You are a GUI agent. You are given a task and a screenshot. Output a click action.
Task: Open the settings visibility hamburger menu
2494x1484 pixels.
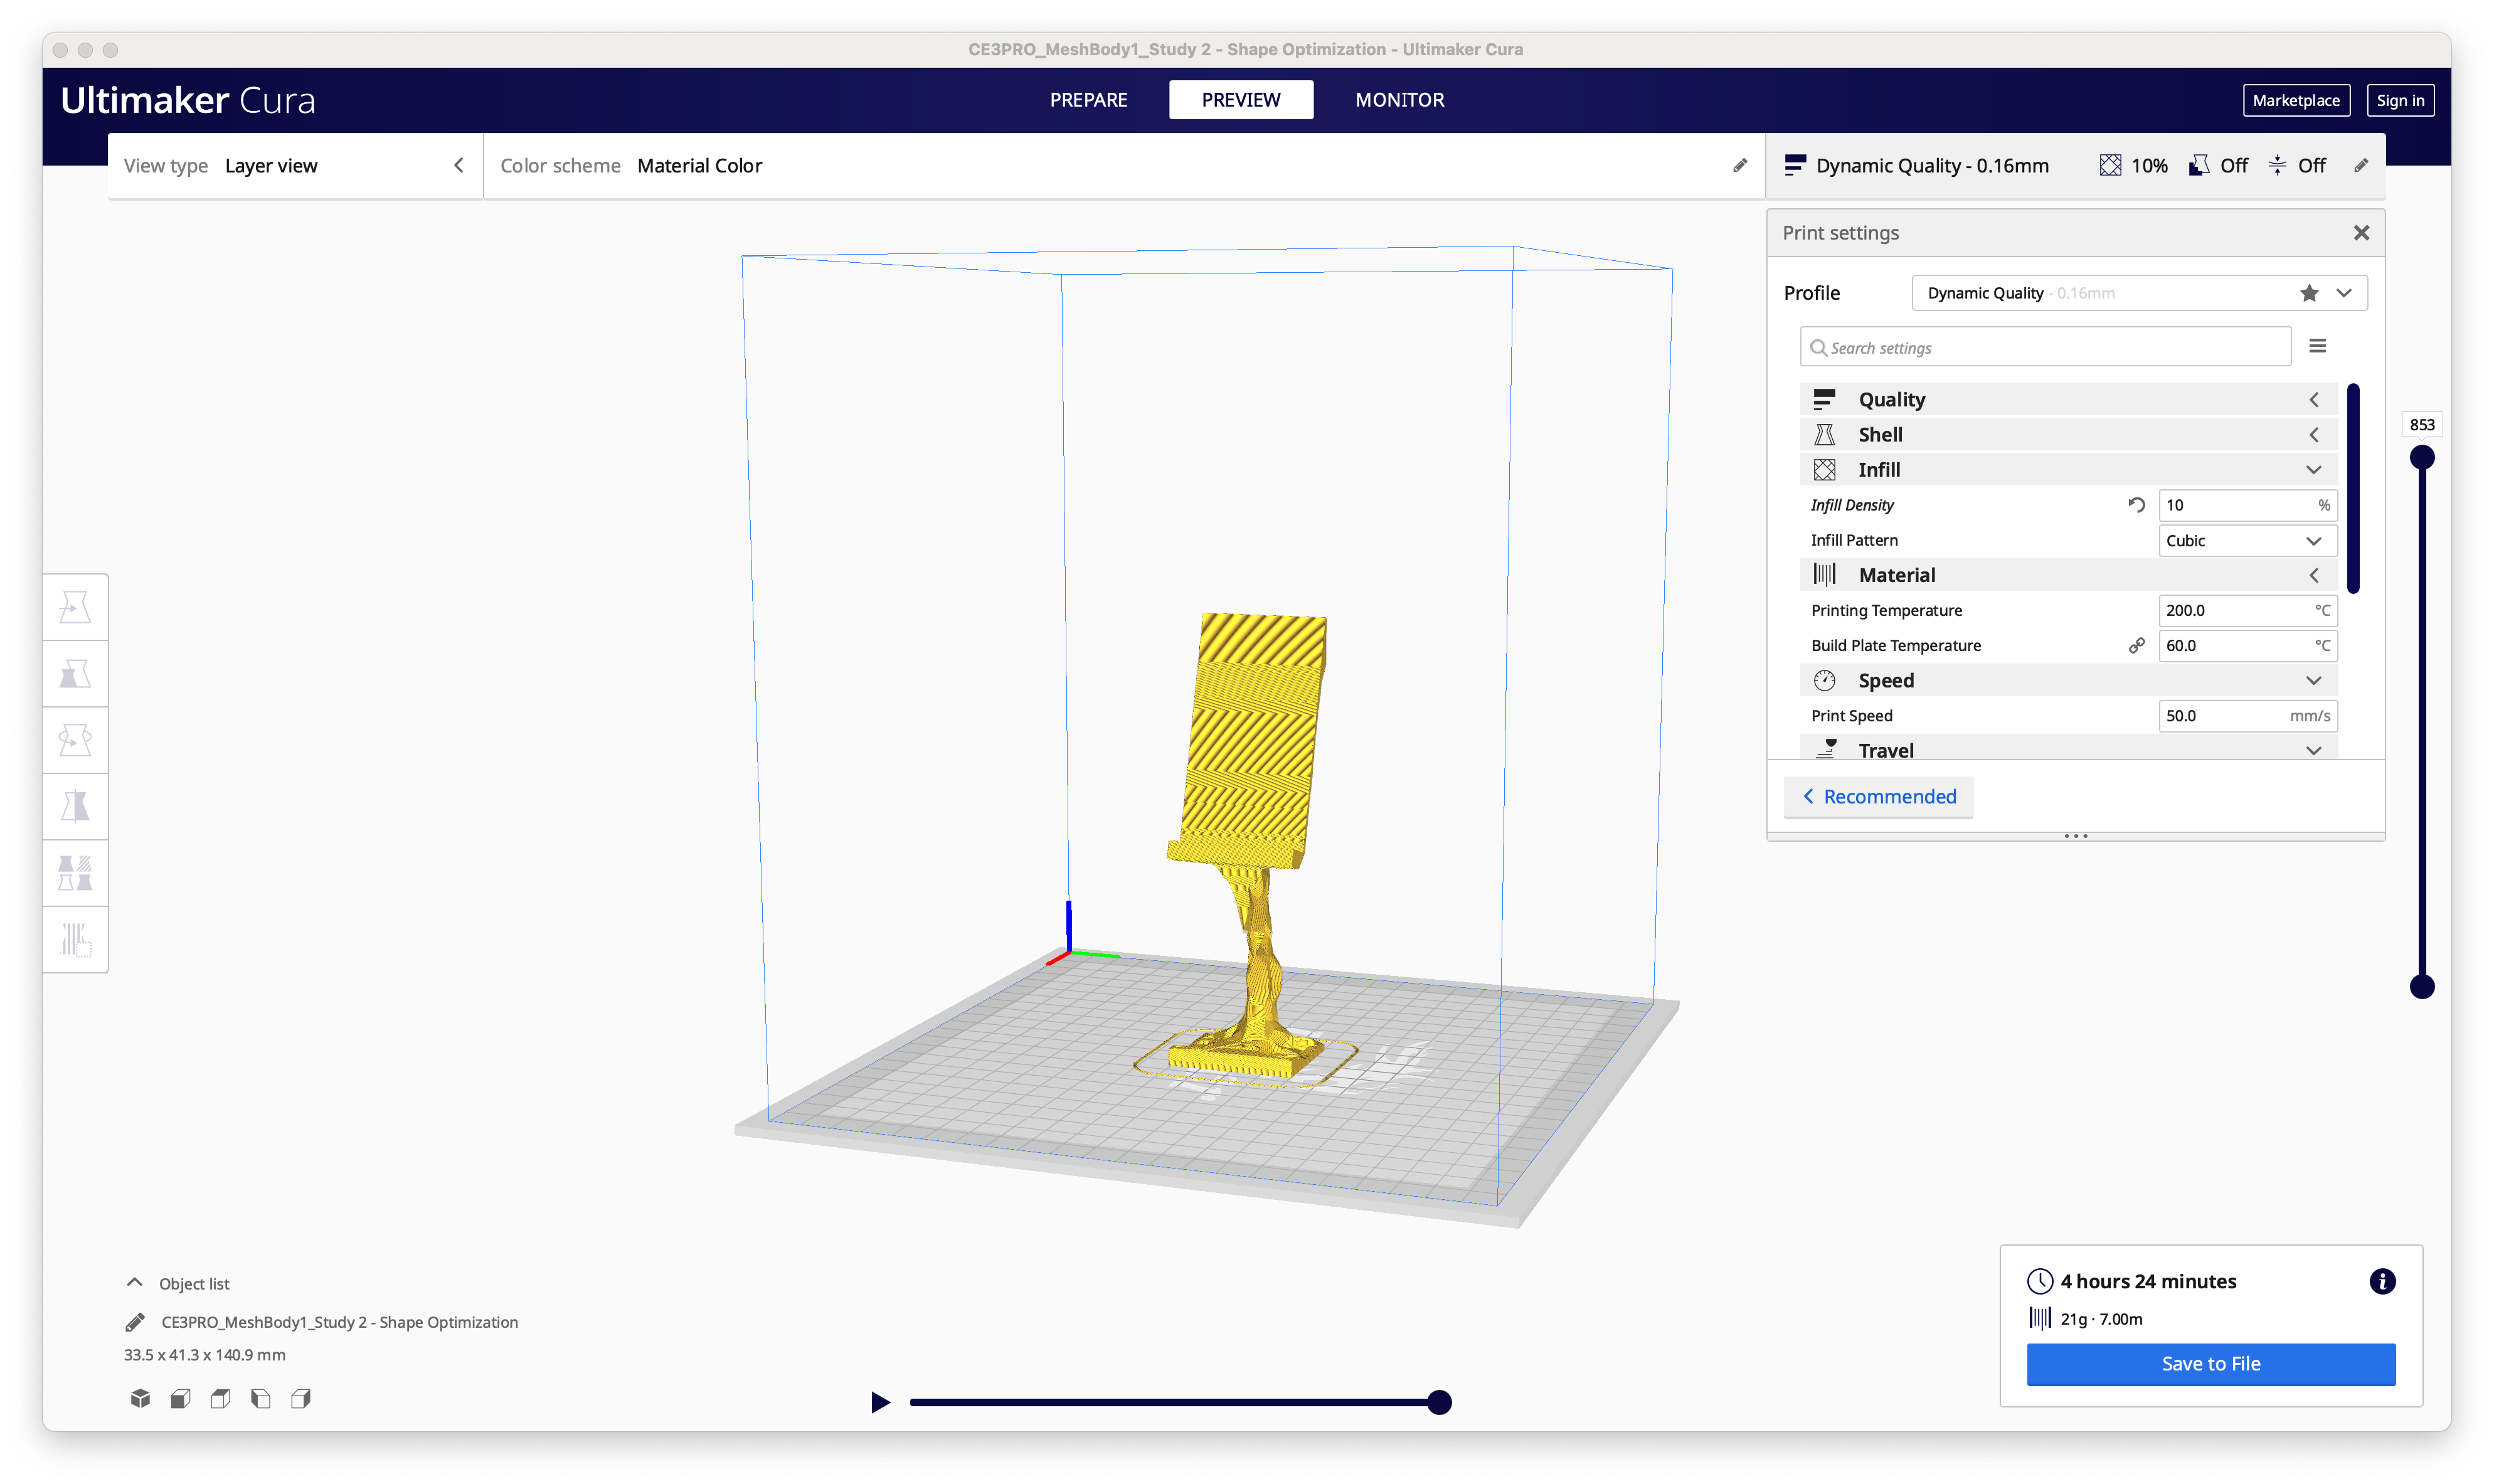(2317, 346)
